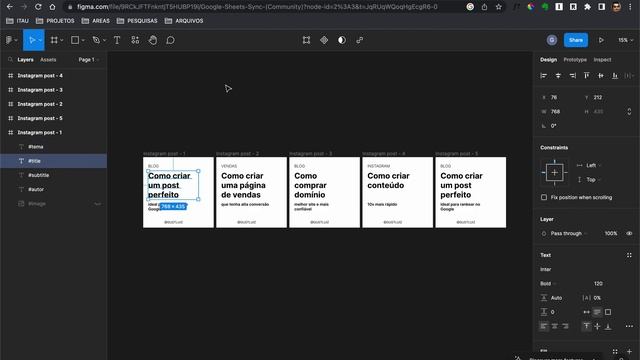Click the Align left icon

544,76
